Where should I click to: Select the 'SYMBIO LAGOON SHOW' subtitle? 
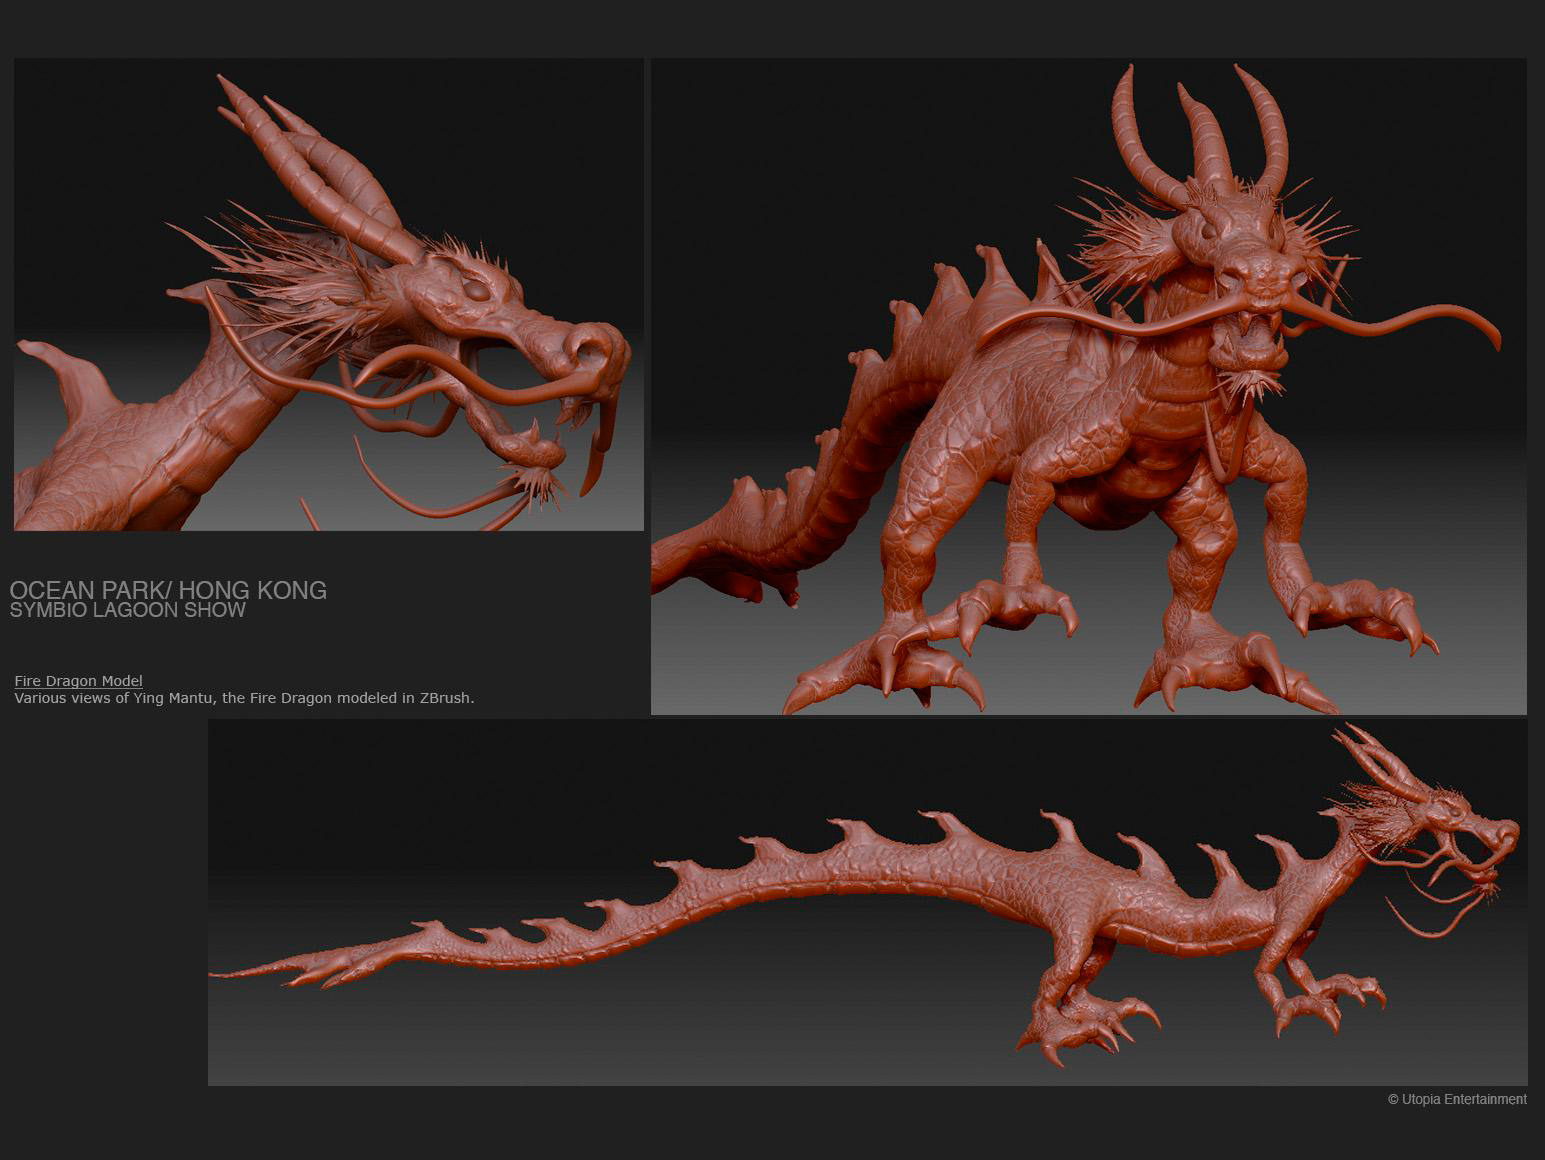(128, 610)
